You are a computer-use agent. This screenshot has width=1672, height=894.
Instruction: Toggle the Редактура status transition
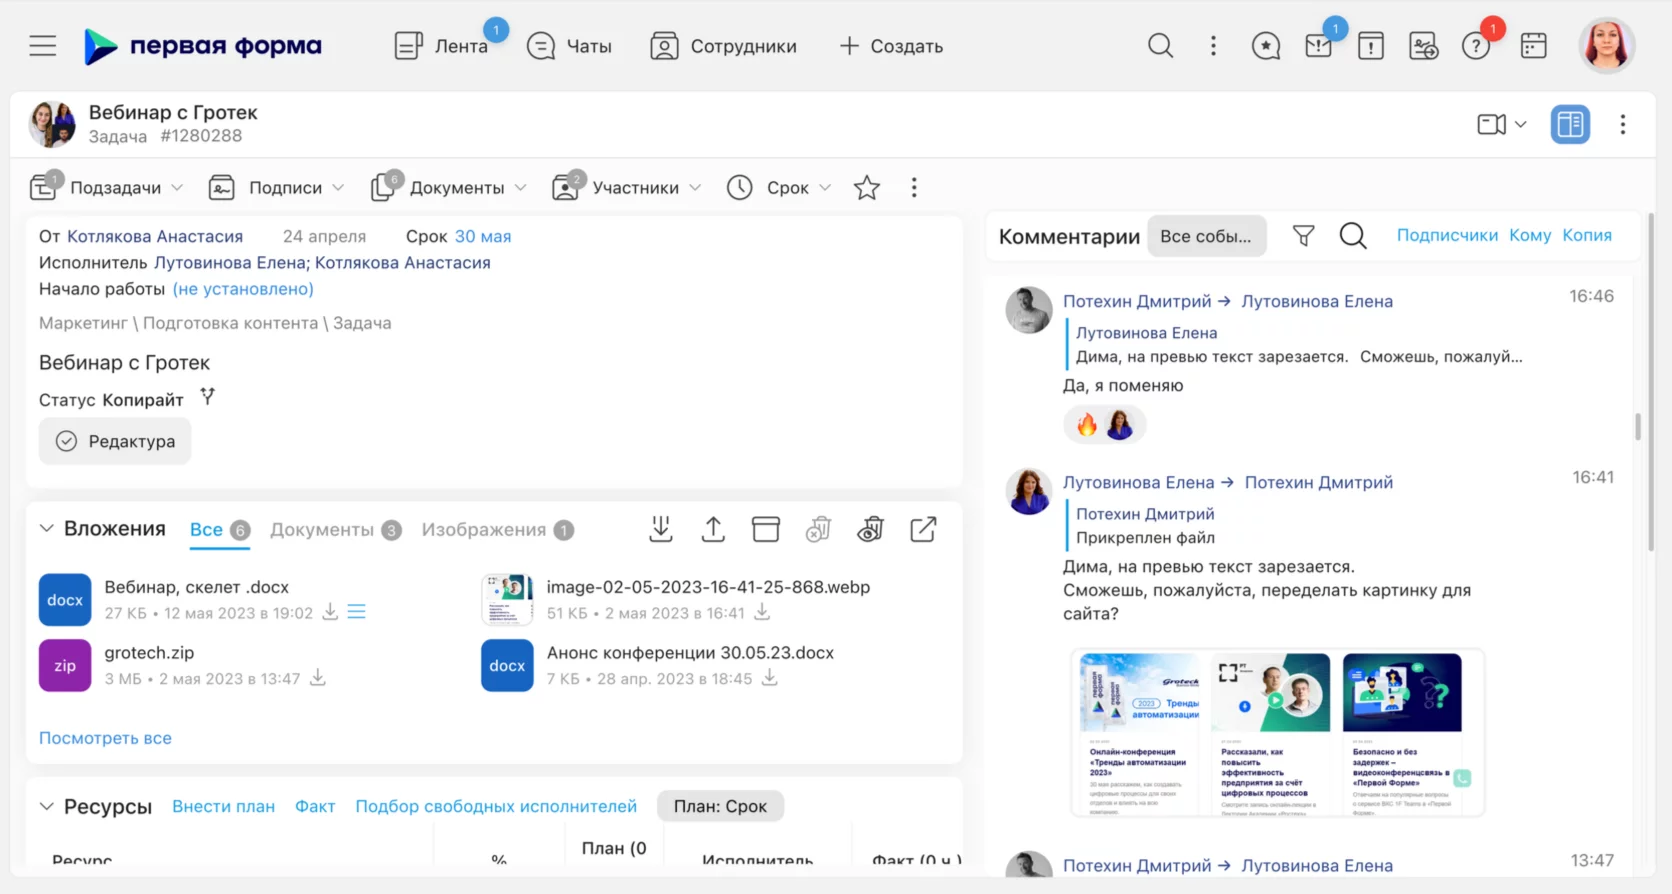(115, 441)
